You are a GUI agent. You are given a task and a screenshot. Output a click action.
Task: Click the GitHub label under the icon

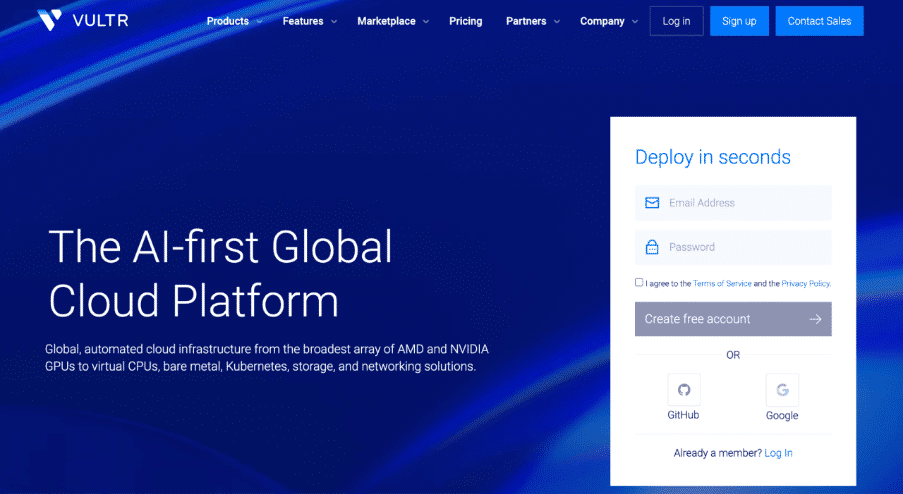tap(684, 415)
